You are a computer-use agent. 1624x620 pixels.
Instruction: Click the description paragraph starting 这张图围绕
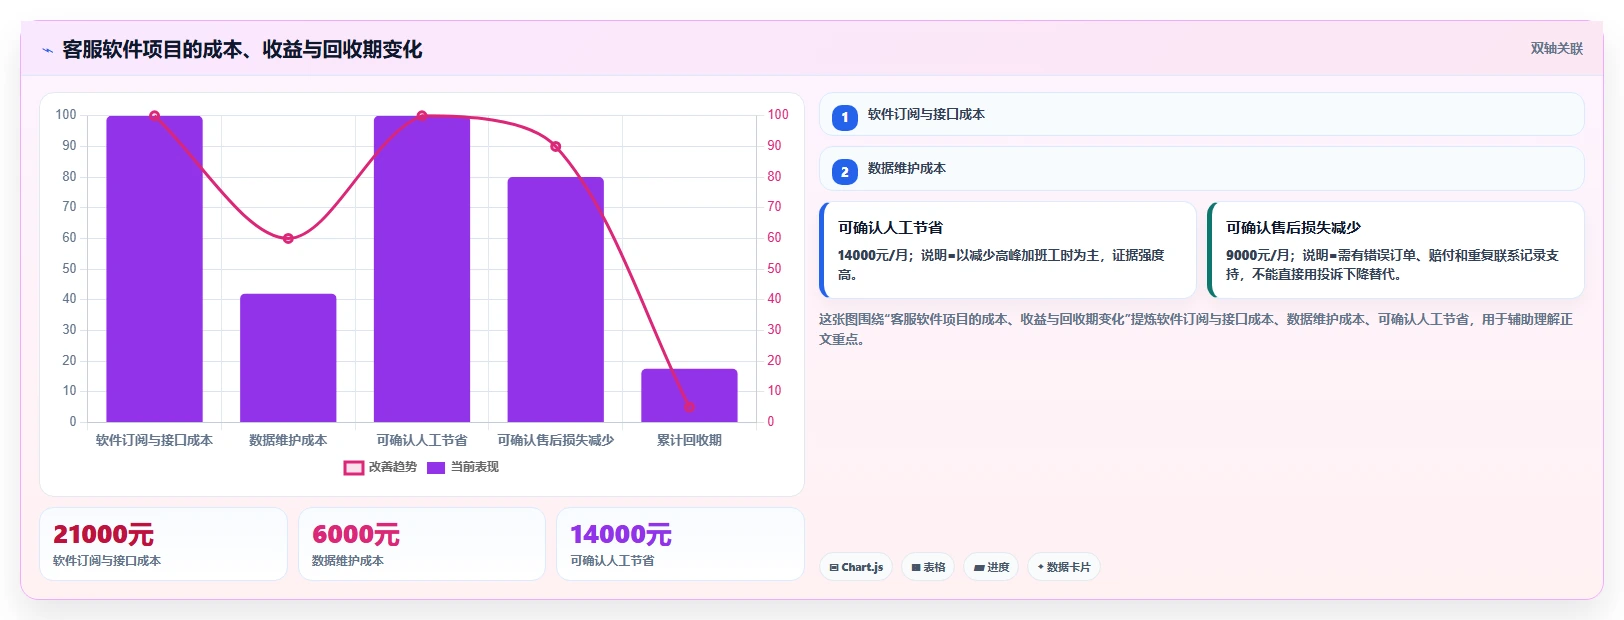tap(1196, 329)
